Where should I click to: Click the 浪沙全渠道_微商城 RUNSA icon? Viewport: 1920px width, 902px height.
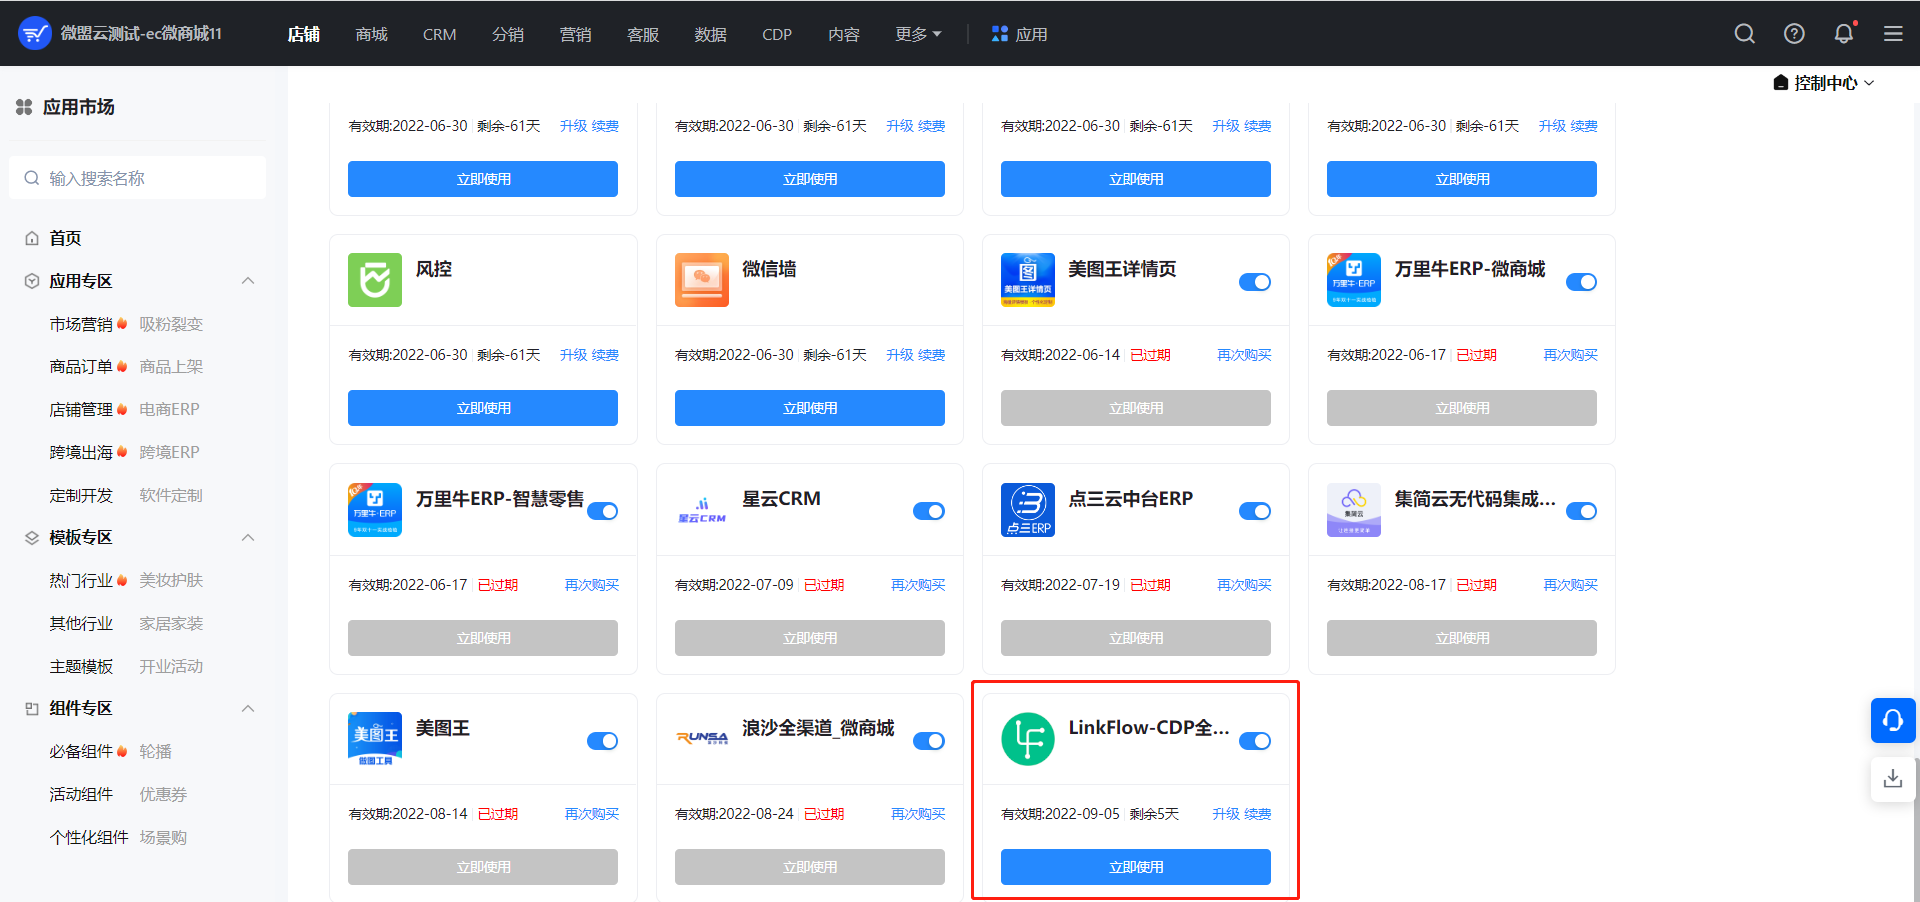click(x=702, y=739)
